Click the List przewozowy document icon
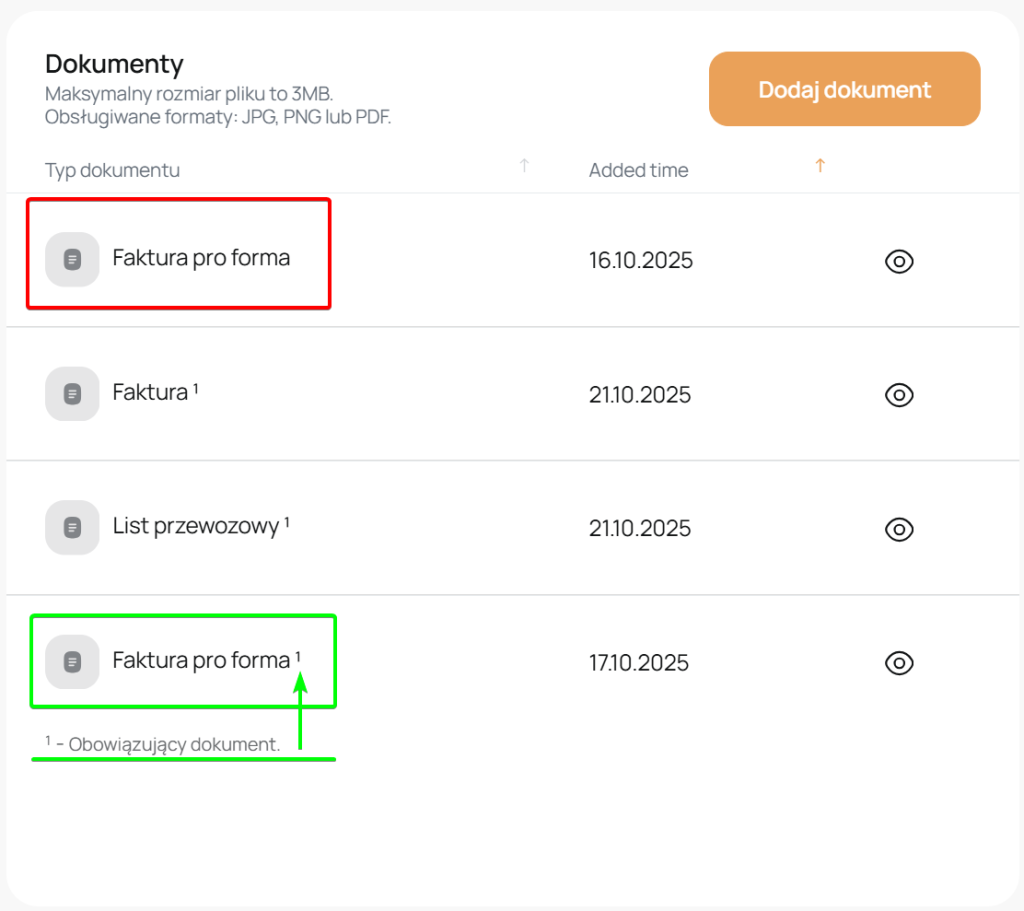1024x911 pixels. (x=72, y=527)
